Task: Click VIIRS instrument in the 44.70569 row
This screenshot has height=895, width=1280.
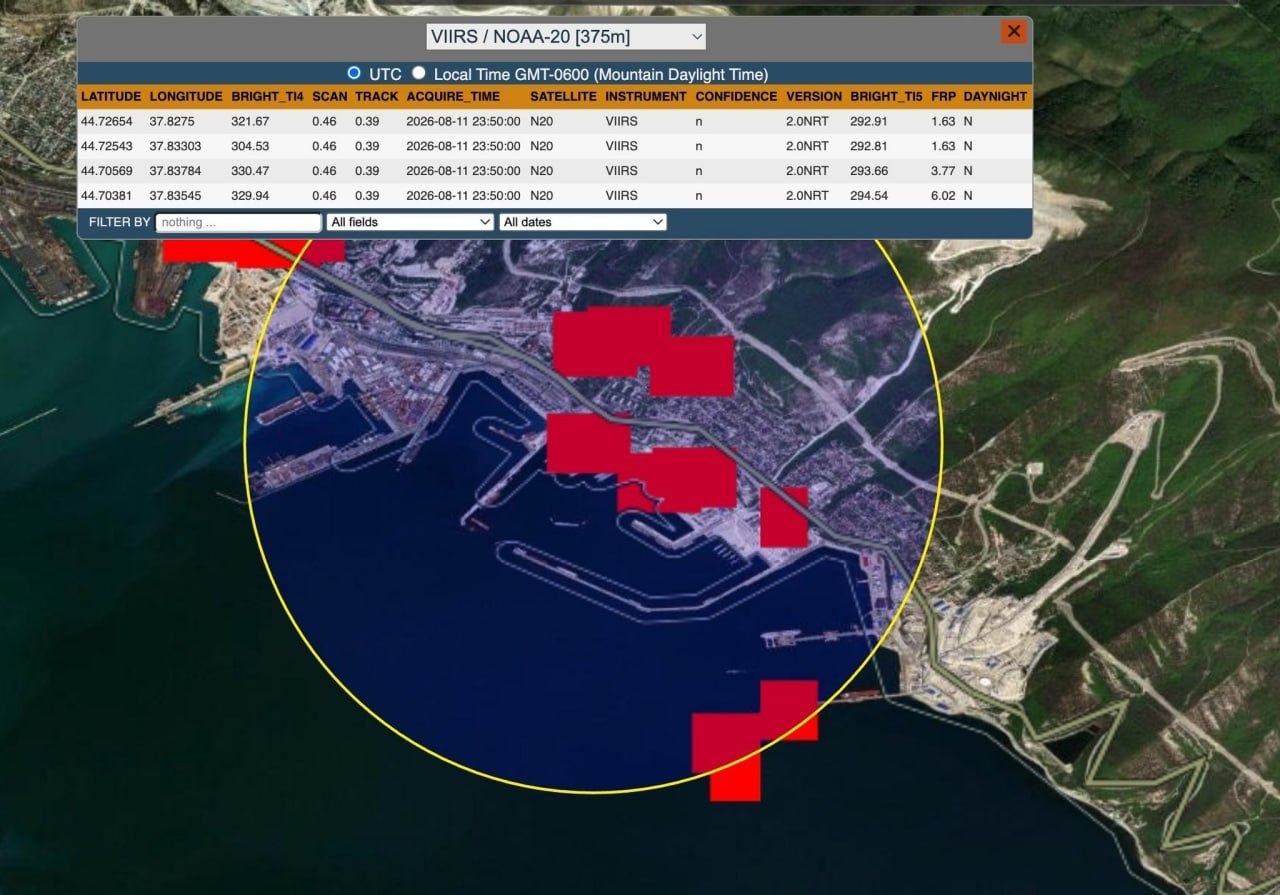Action: (x=621, y=171)
